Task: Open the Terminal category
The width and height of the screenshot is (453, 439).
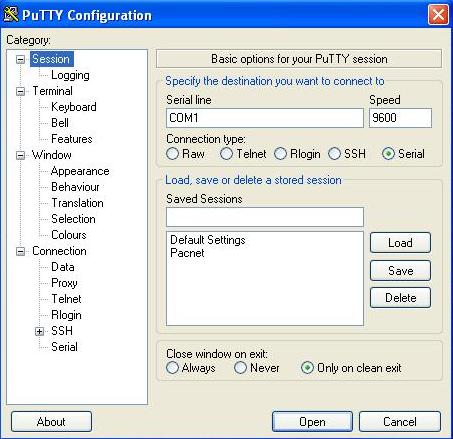Action: click(x=52, y=91)
